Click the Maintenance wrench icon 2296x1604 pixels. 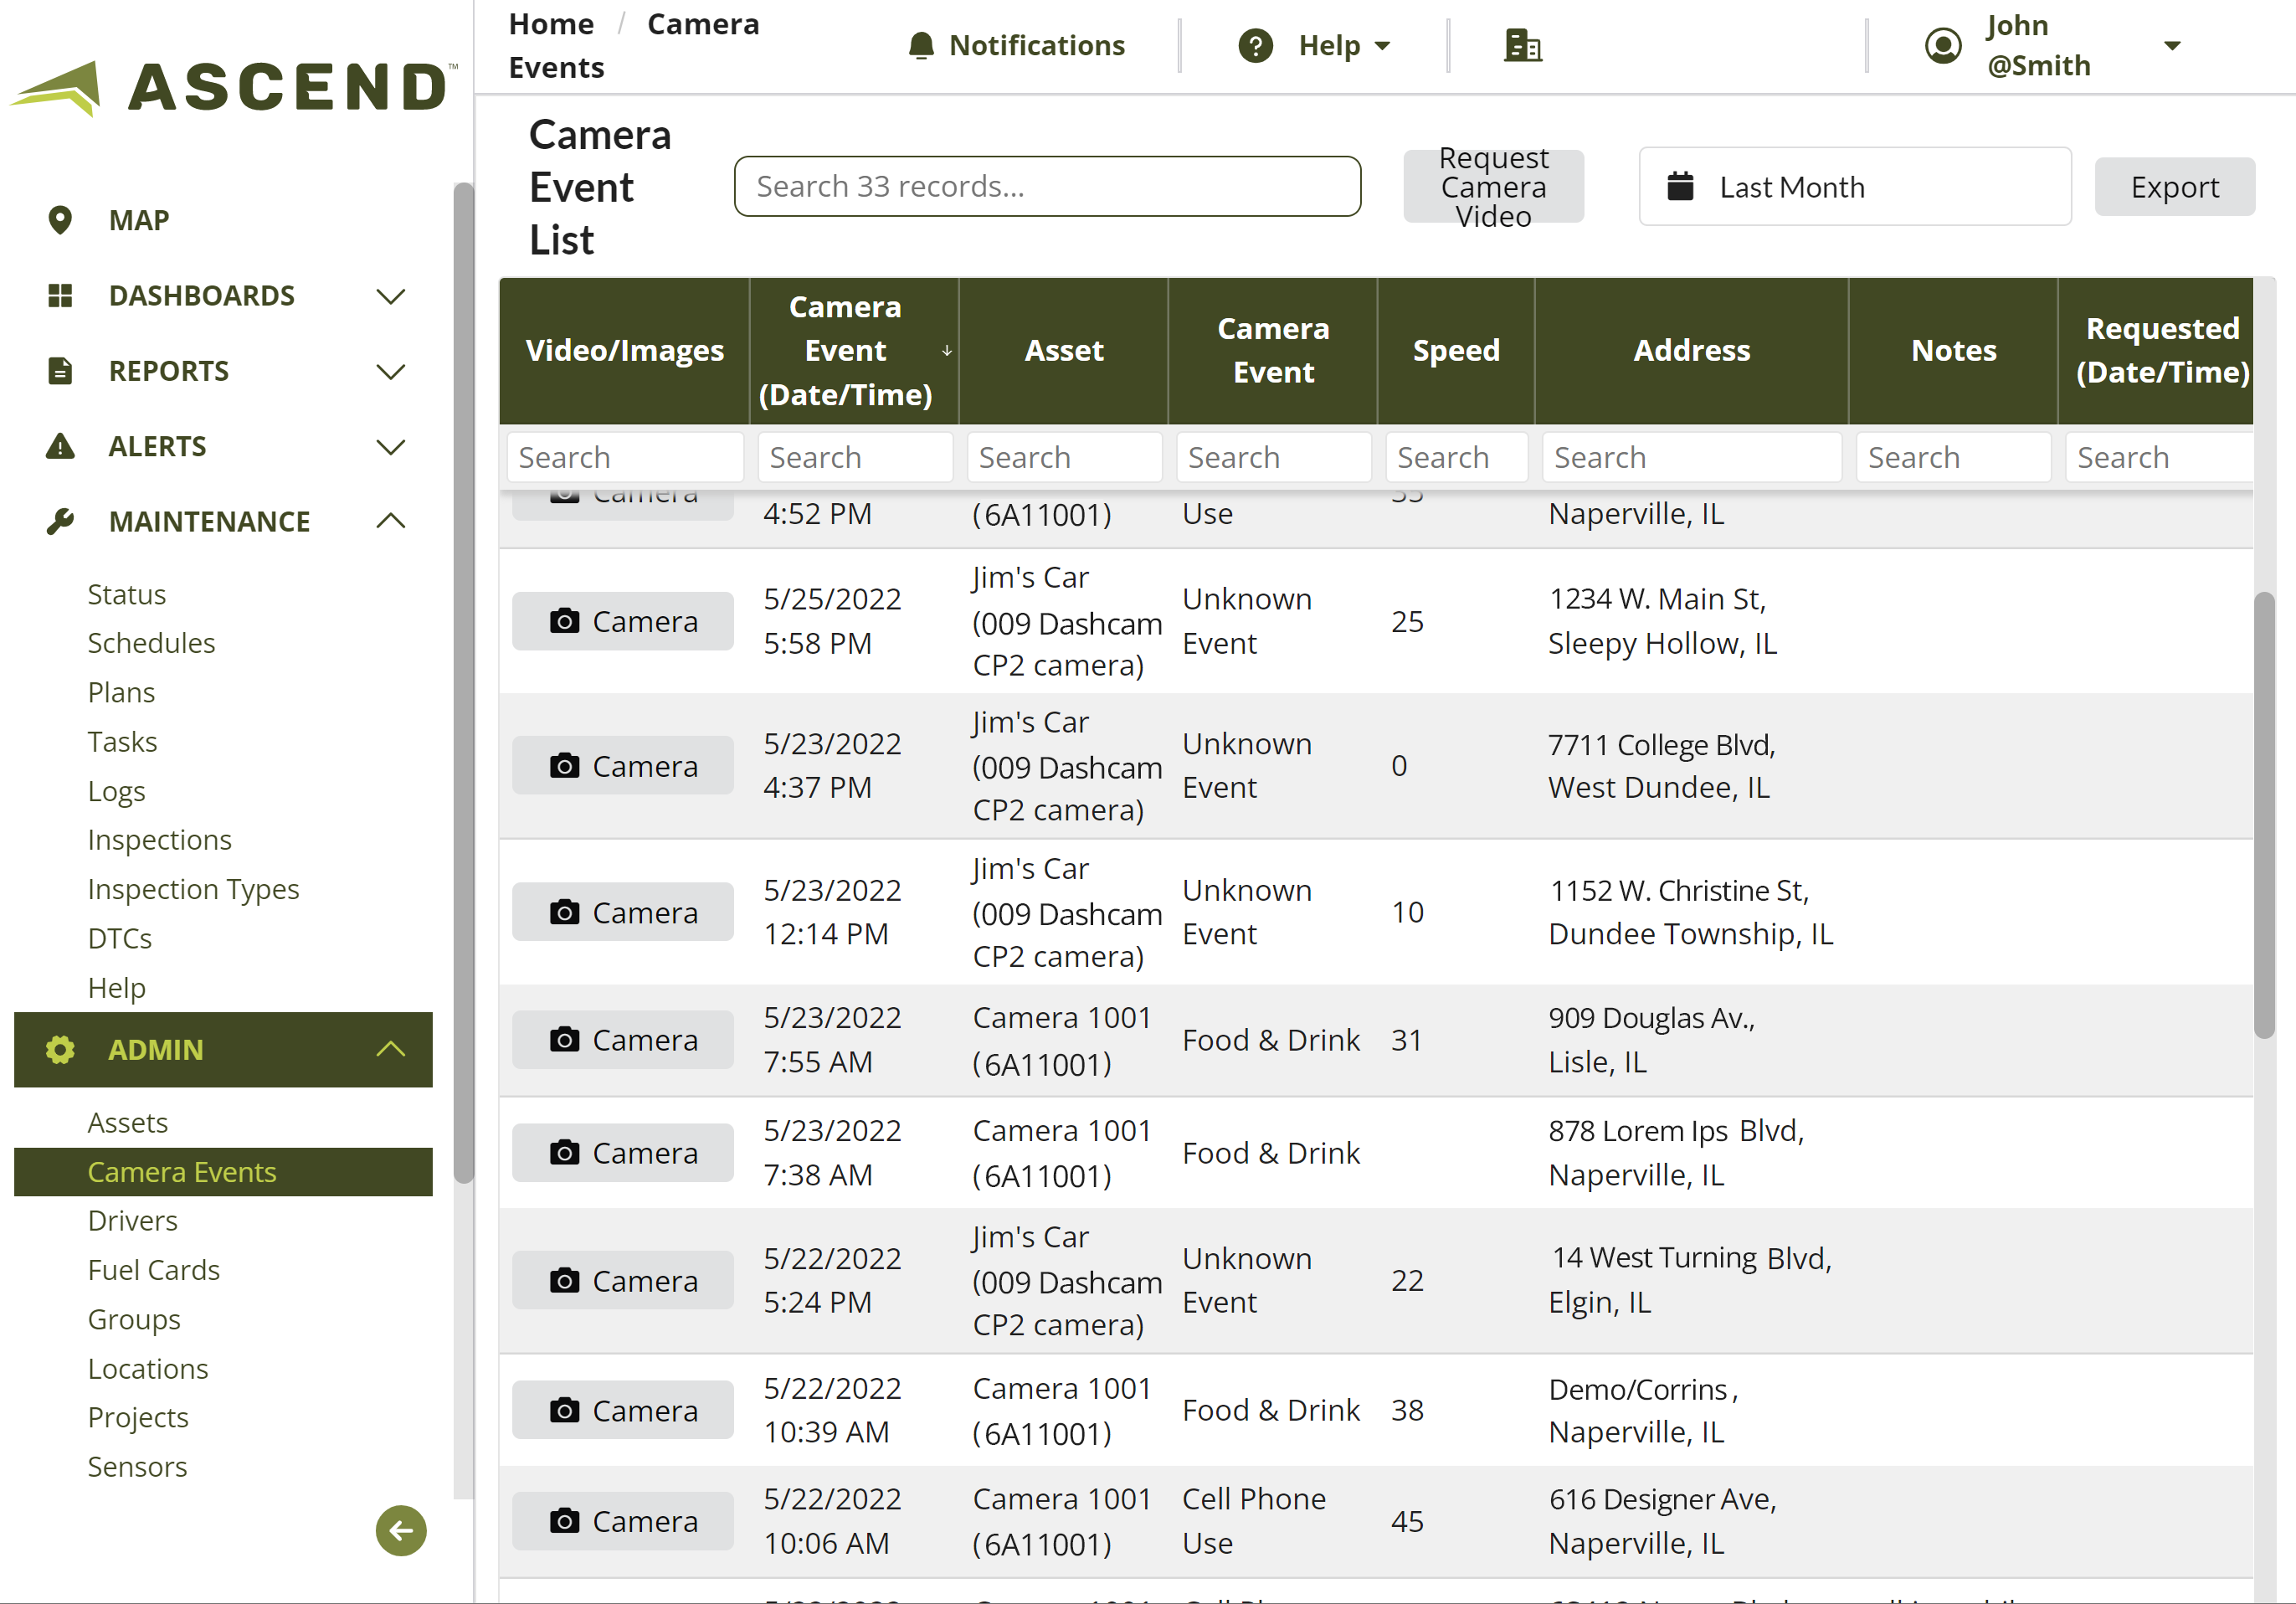point(60,521)
